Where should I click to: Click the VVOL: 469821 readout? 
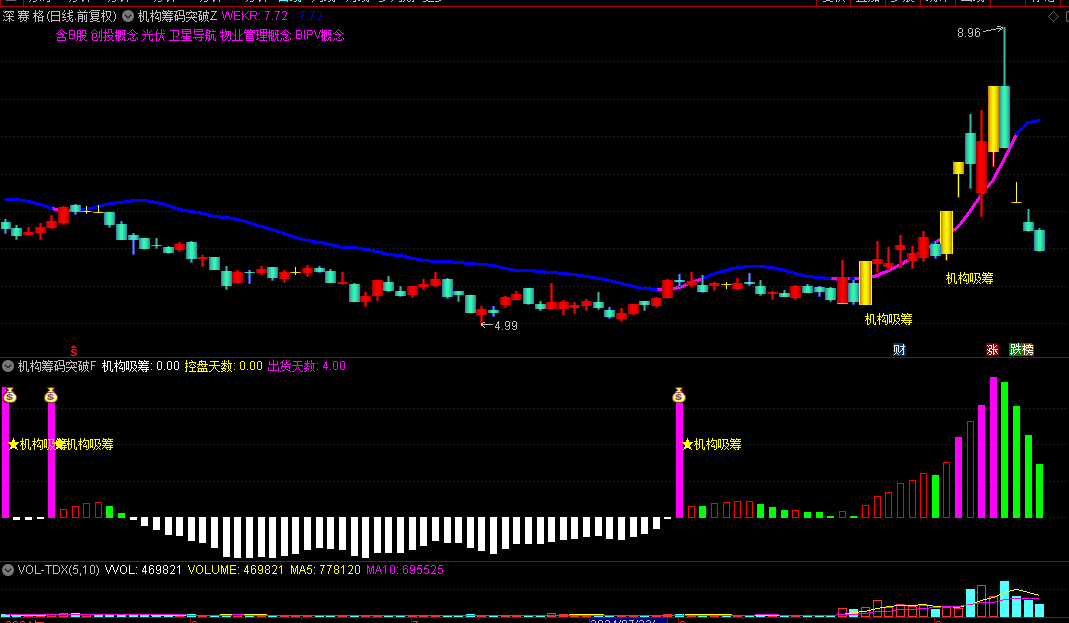pyautogui.click(x=143, y=570)
